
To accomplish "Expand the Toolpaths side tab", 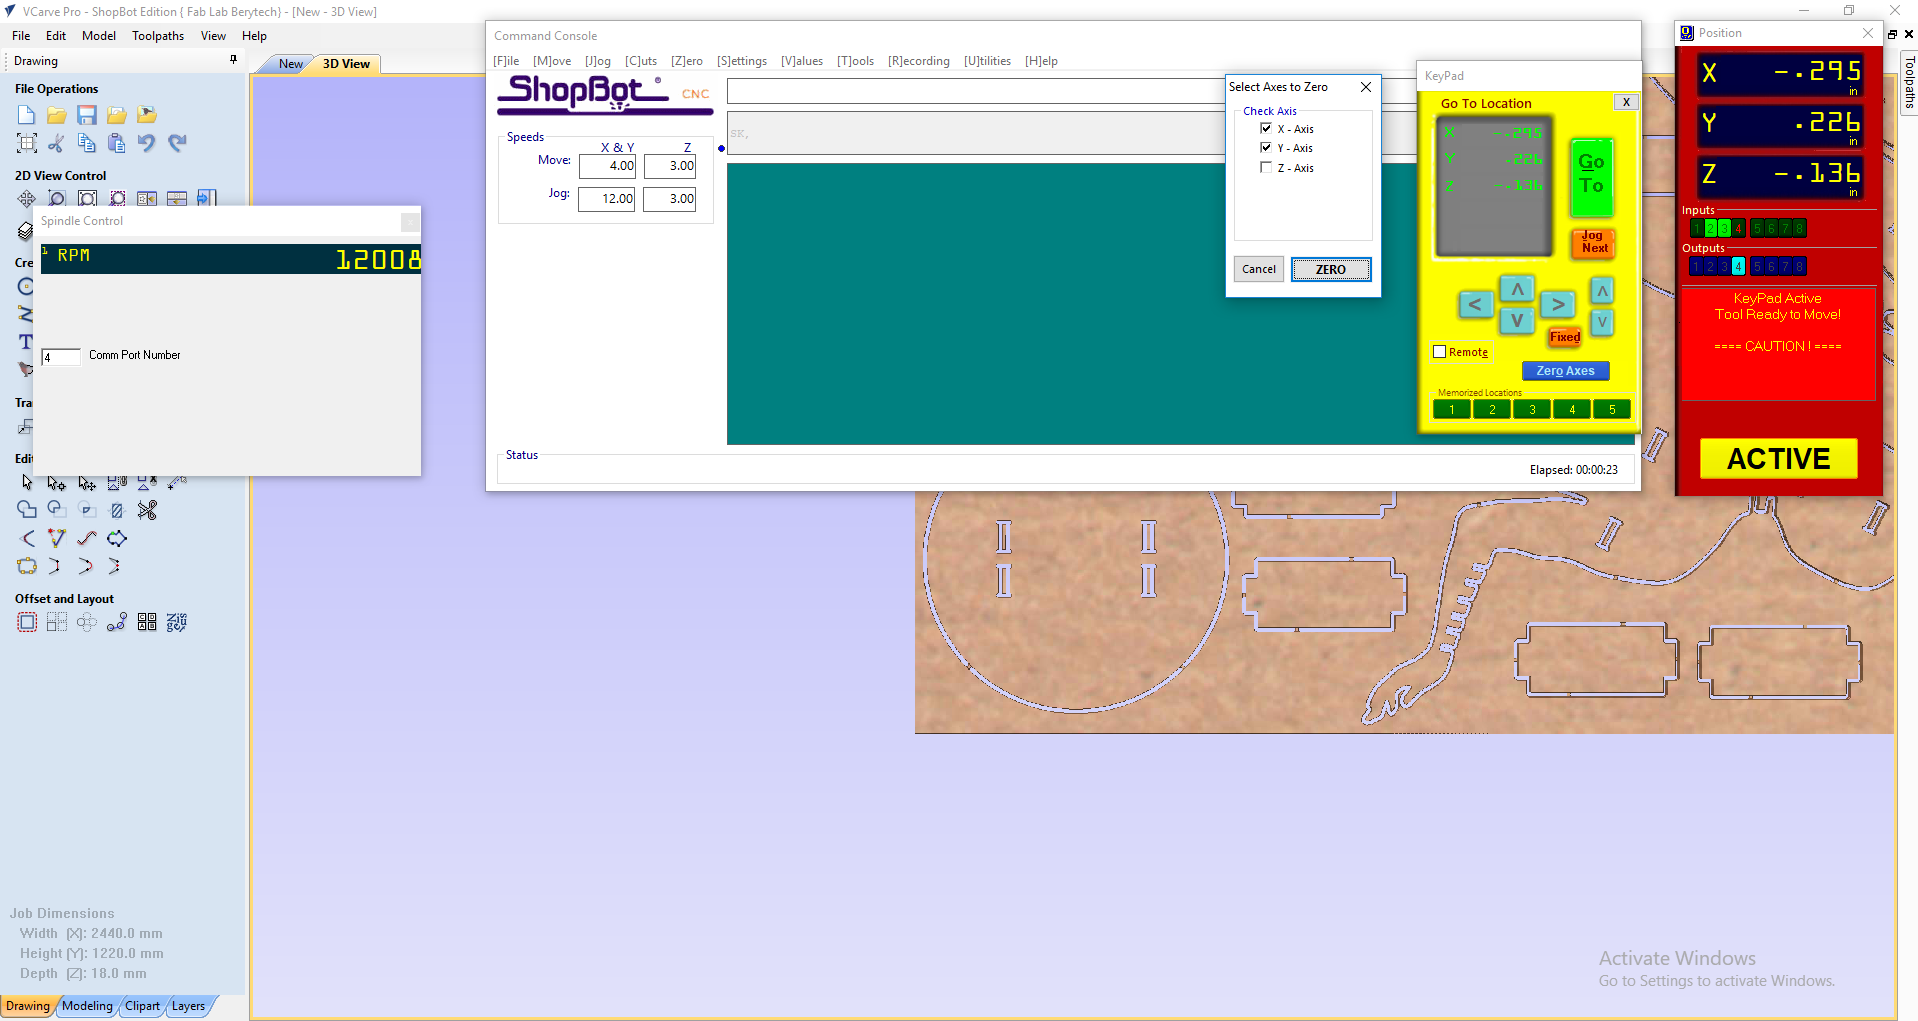I will 1909,82.
